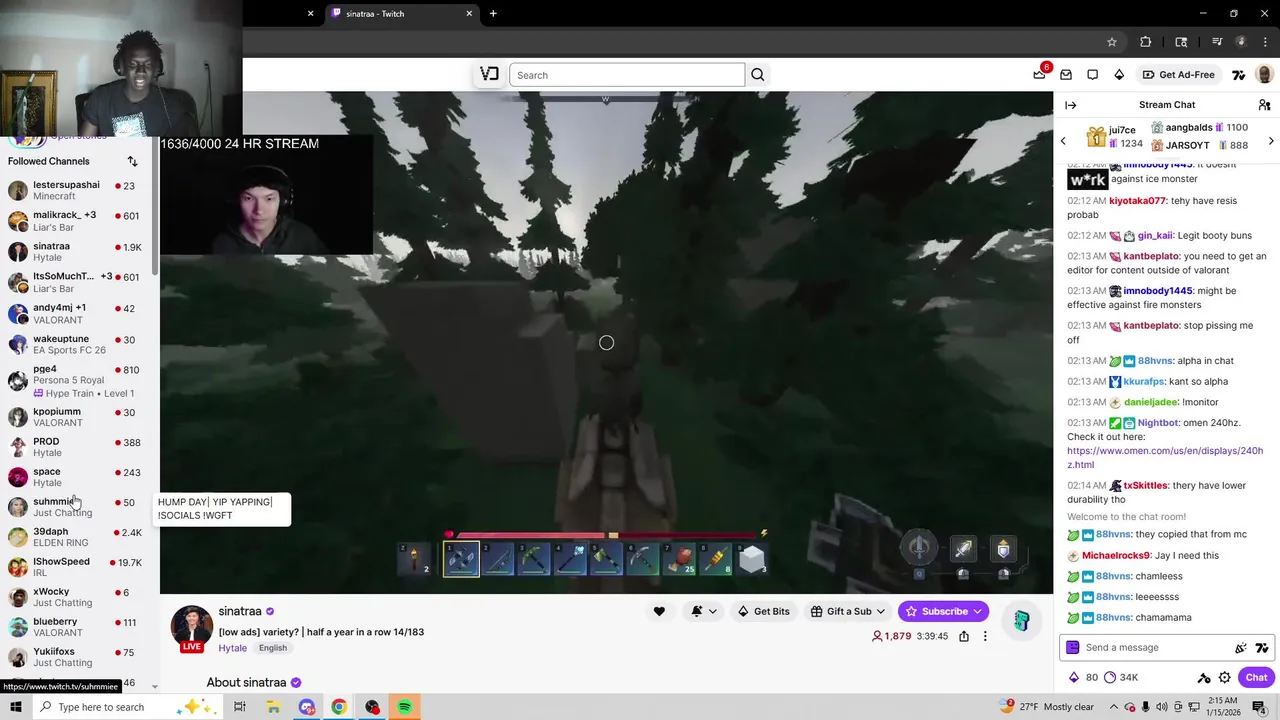The image size is (1280, 720).
Task: Click the Get Bits button
Action: 763,611
